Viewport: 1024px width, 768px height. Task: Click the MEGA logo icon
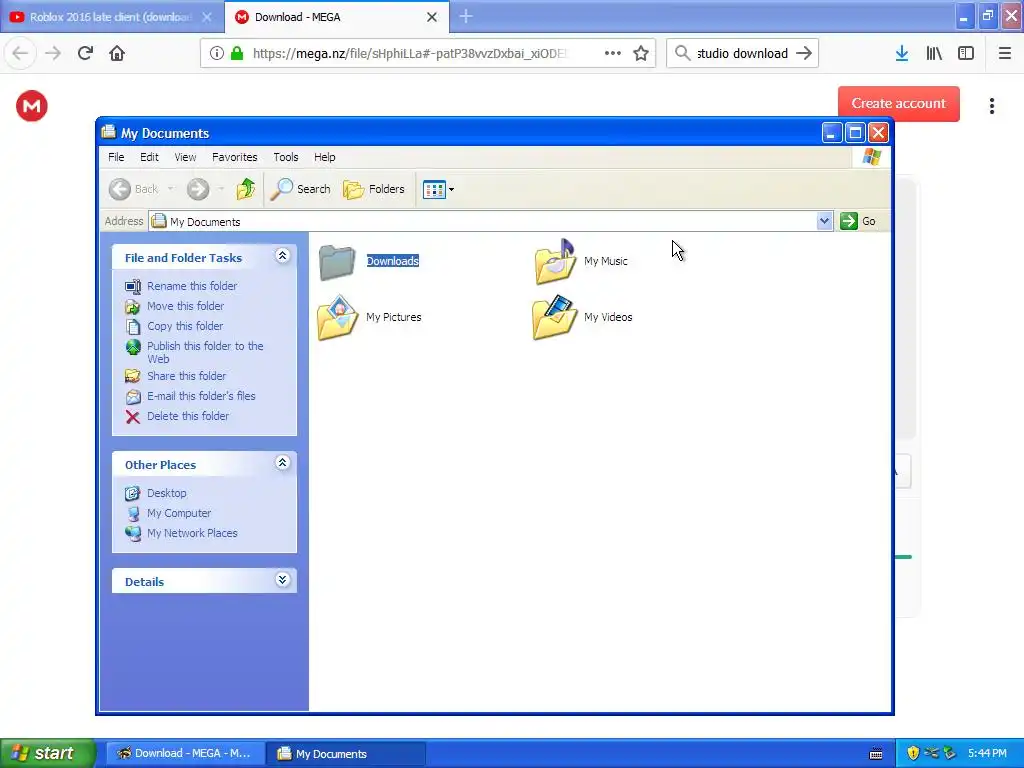[x=31, y=106]
